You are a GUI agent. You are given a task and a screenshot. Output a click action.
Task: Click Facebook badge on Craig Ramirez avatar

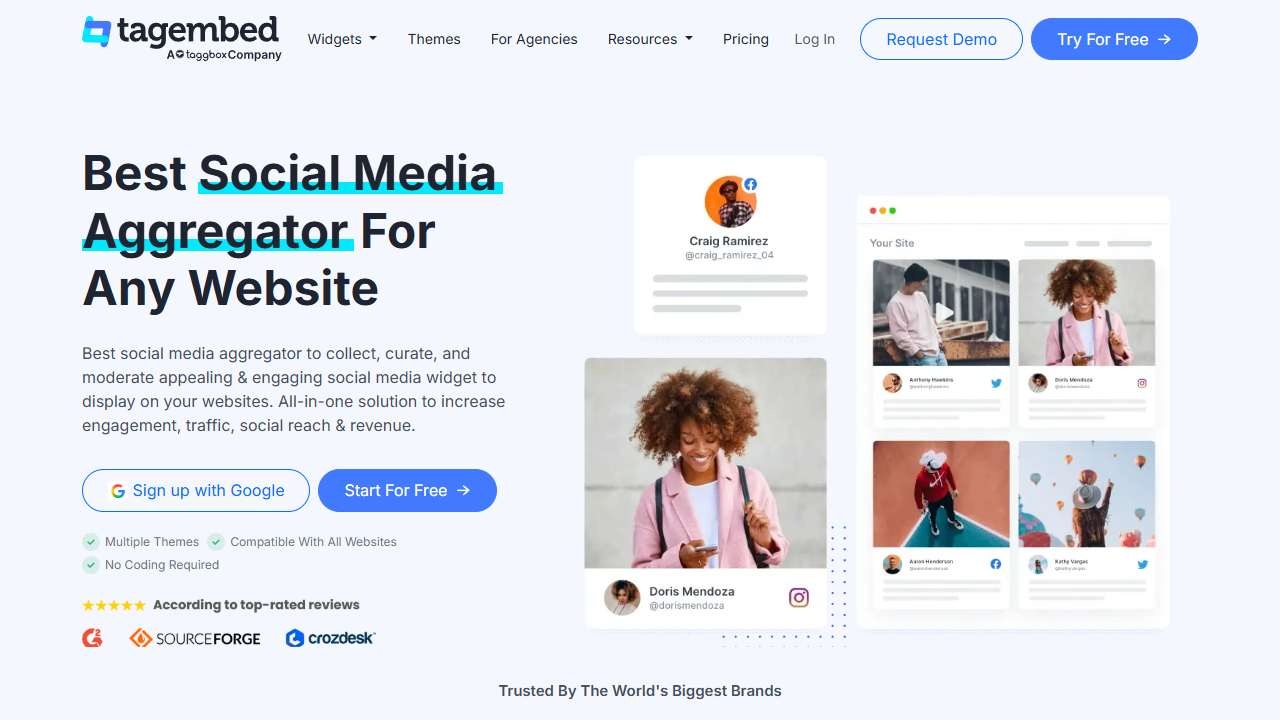[750, 184]
